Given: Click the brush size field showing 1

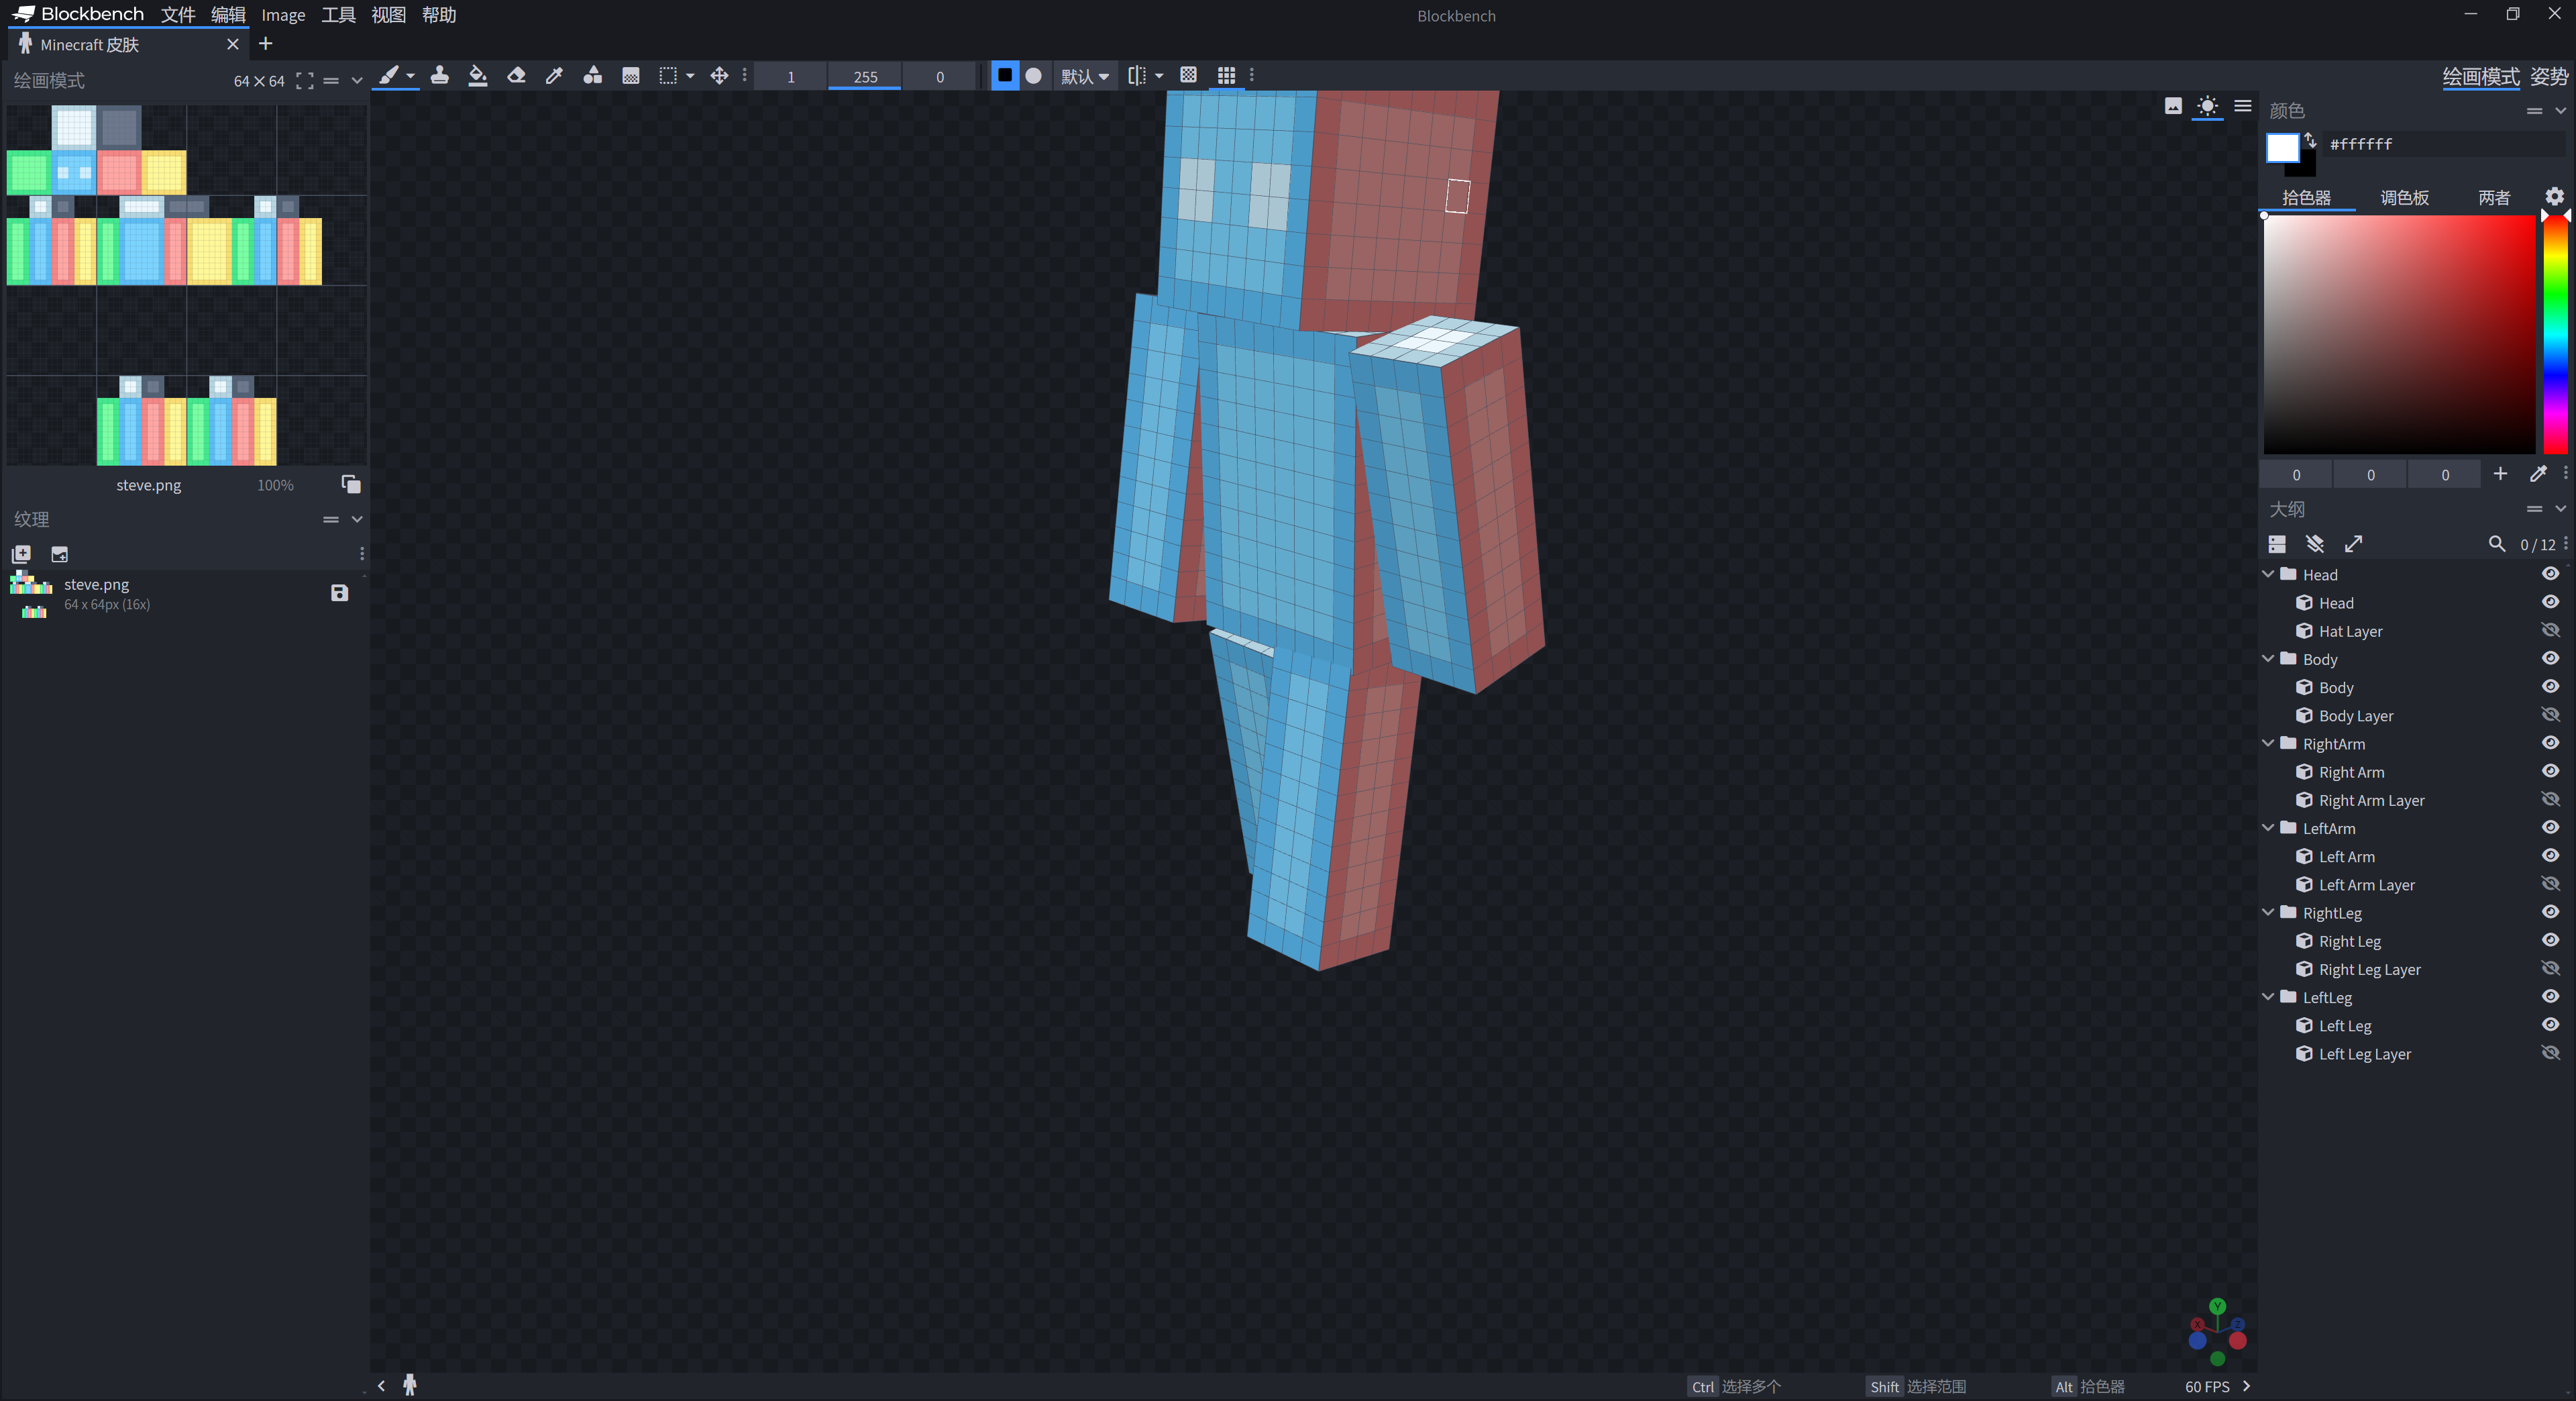Looking at the screenshot, I should point(790,76).
